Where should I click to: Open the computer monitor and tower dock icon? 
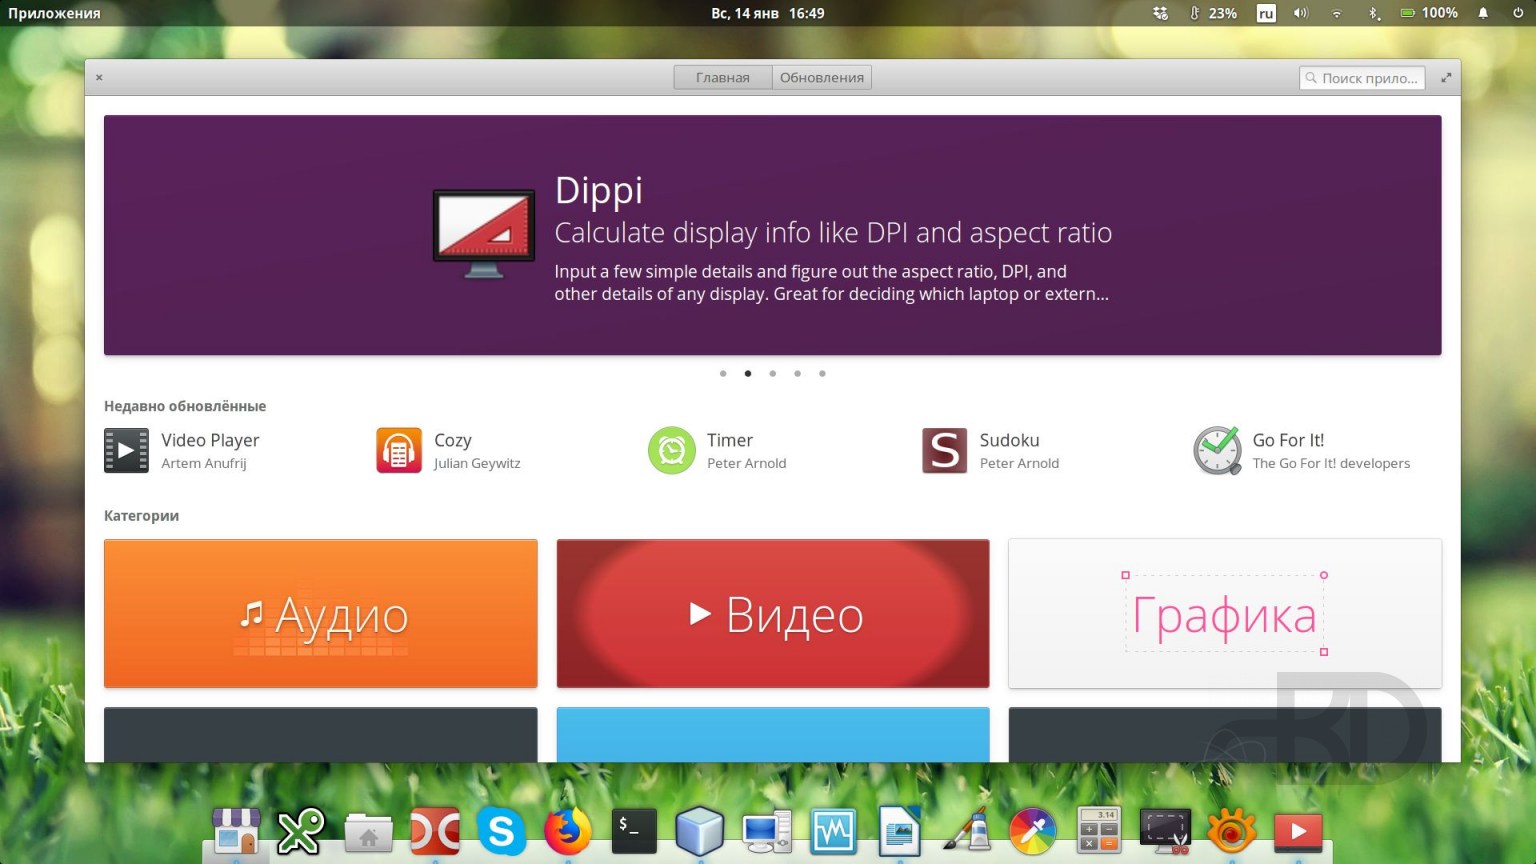coord(767,831)
